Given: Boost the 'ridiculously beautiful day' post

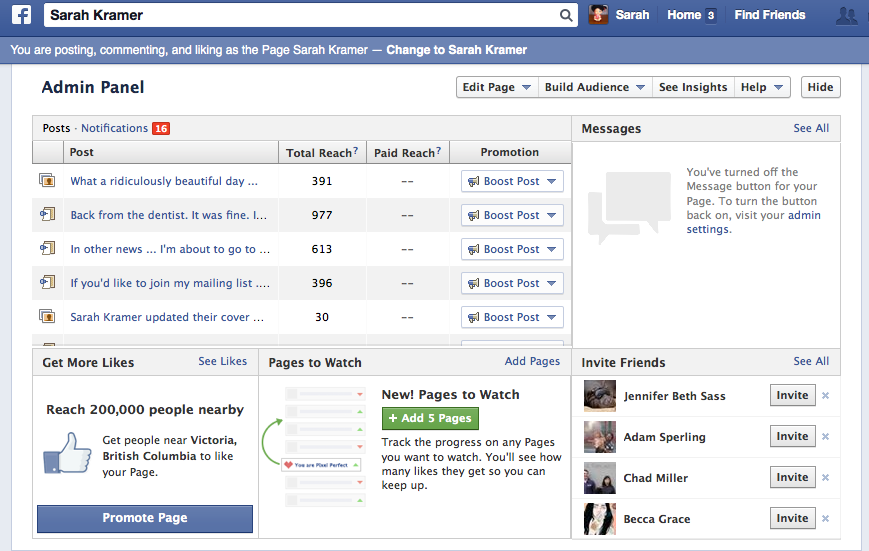Looking at the screenshot, I should [x=512, y=181].
